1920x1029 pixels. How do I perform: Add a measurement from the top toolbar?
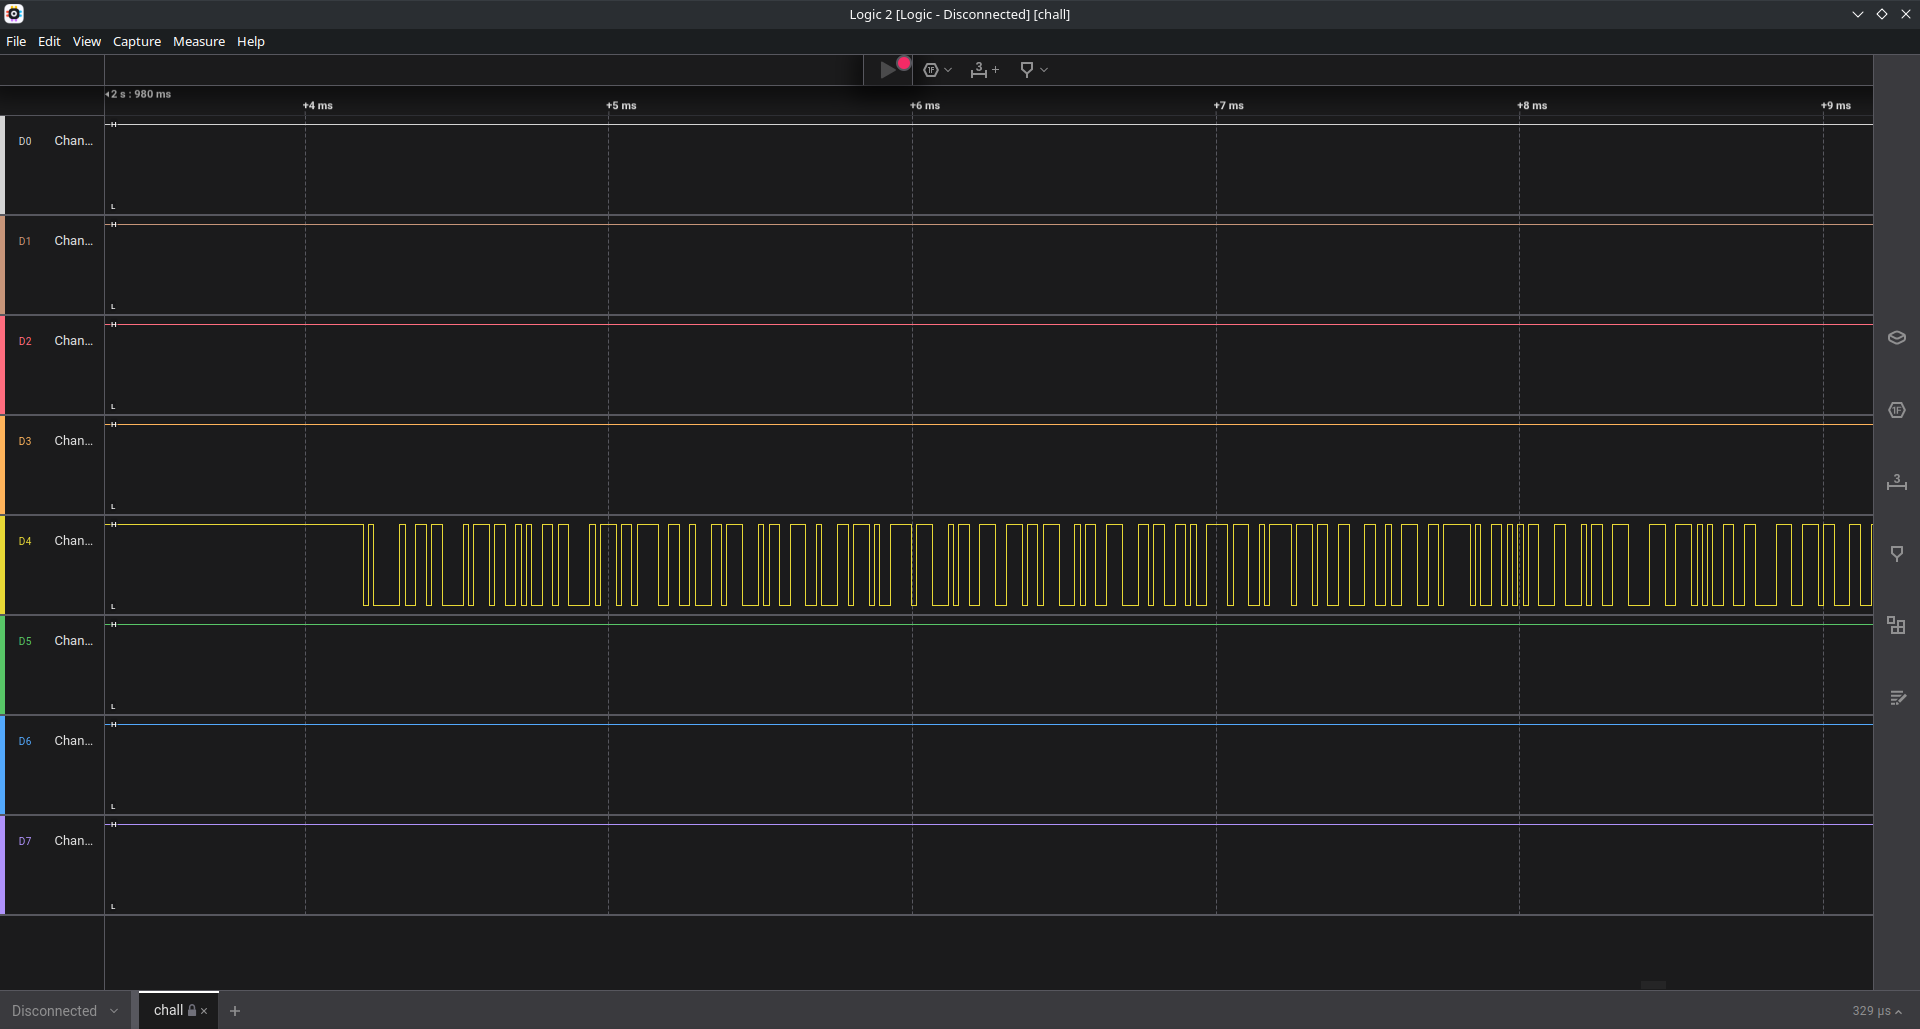coord(984,70)
